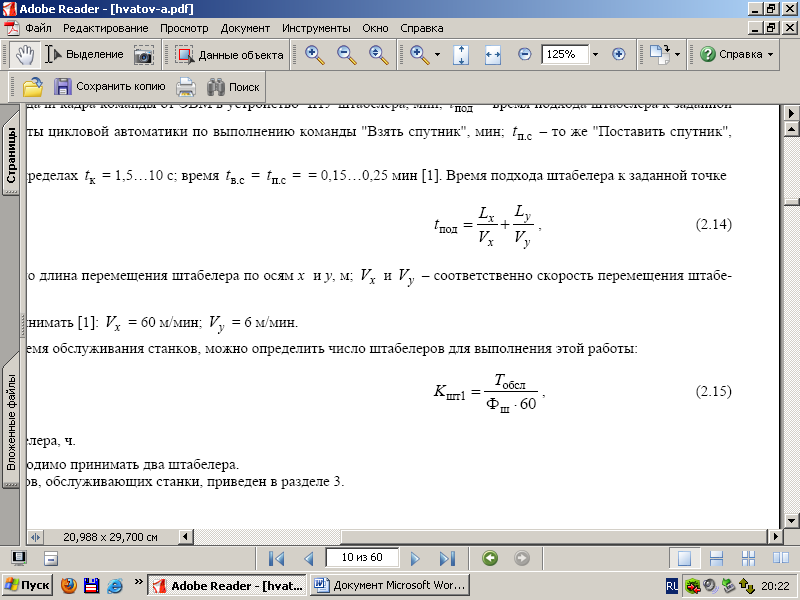Viewport: 800px width, 600px height.
Task: Open the Вложенные файлы side panel tab
Action: [11, 421]
